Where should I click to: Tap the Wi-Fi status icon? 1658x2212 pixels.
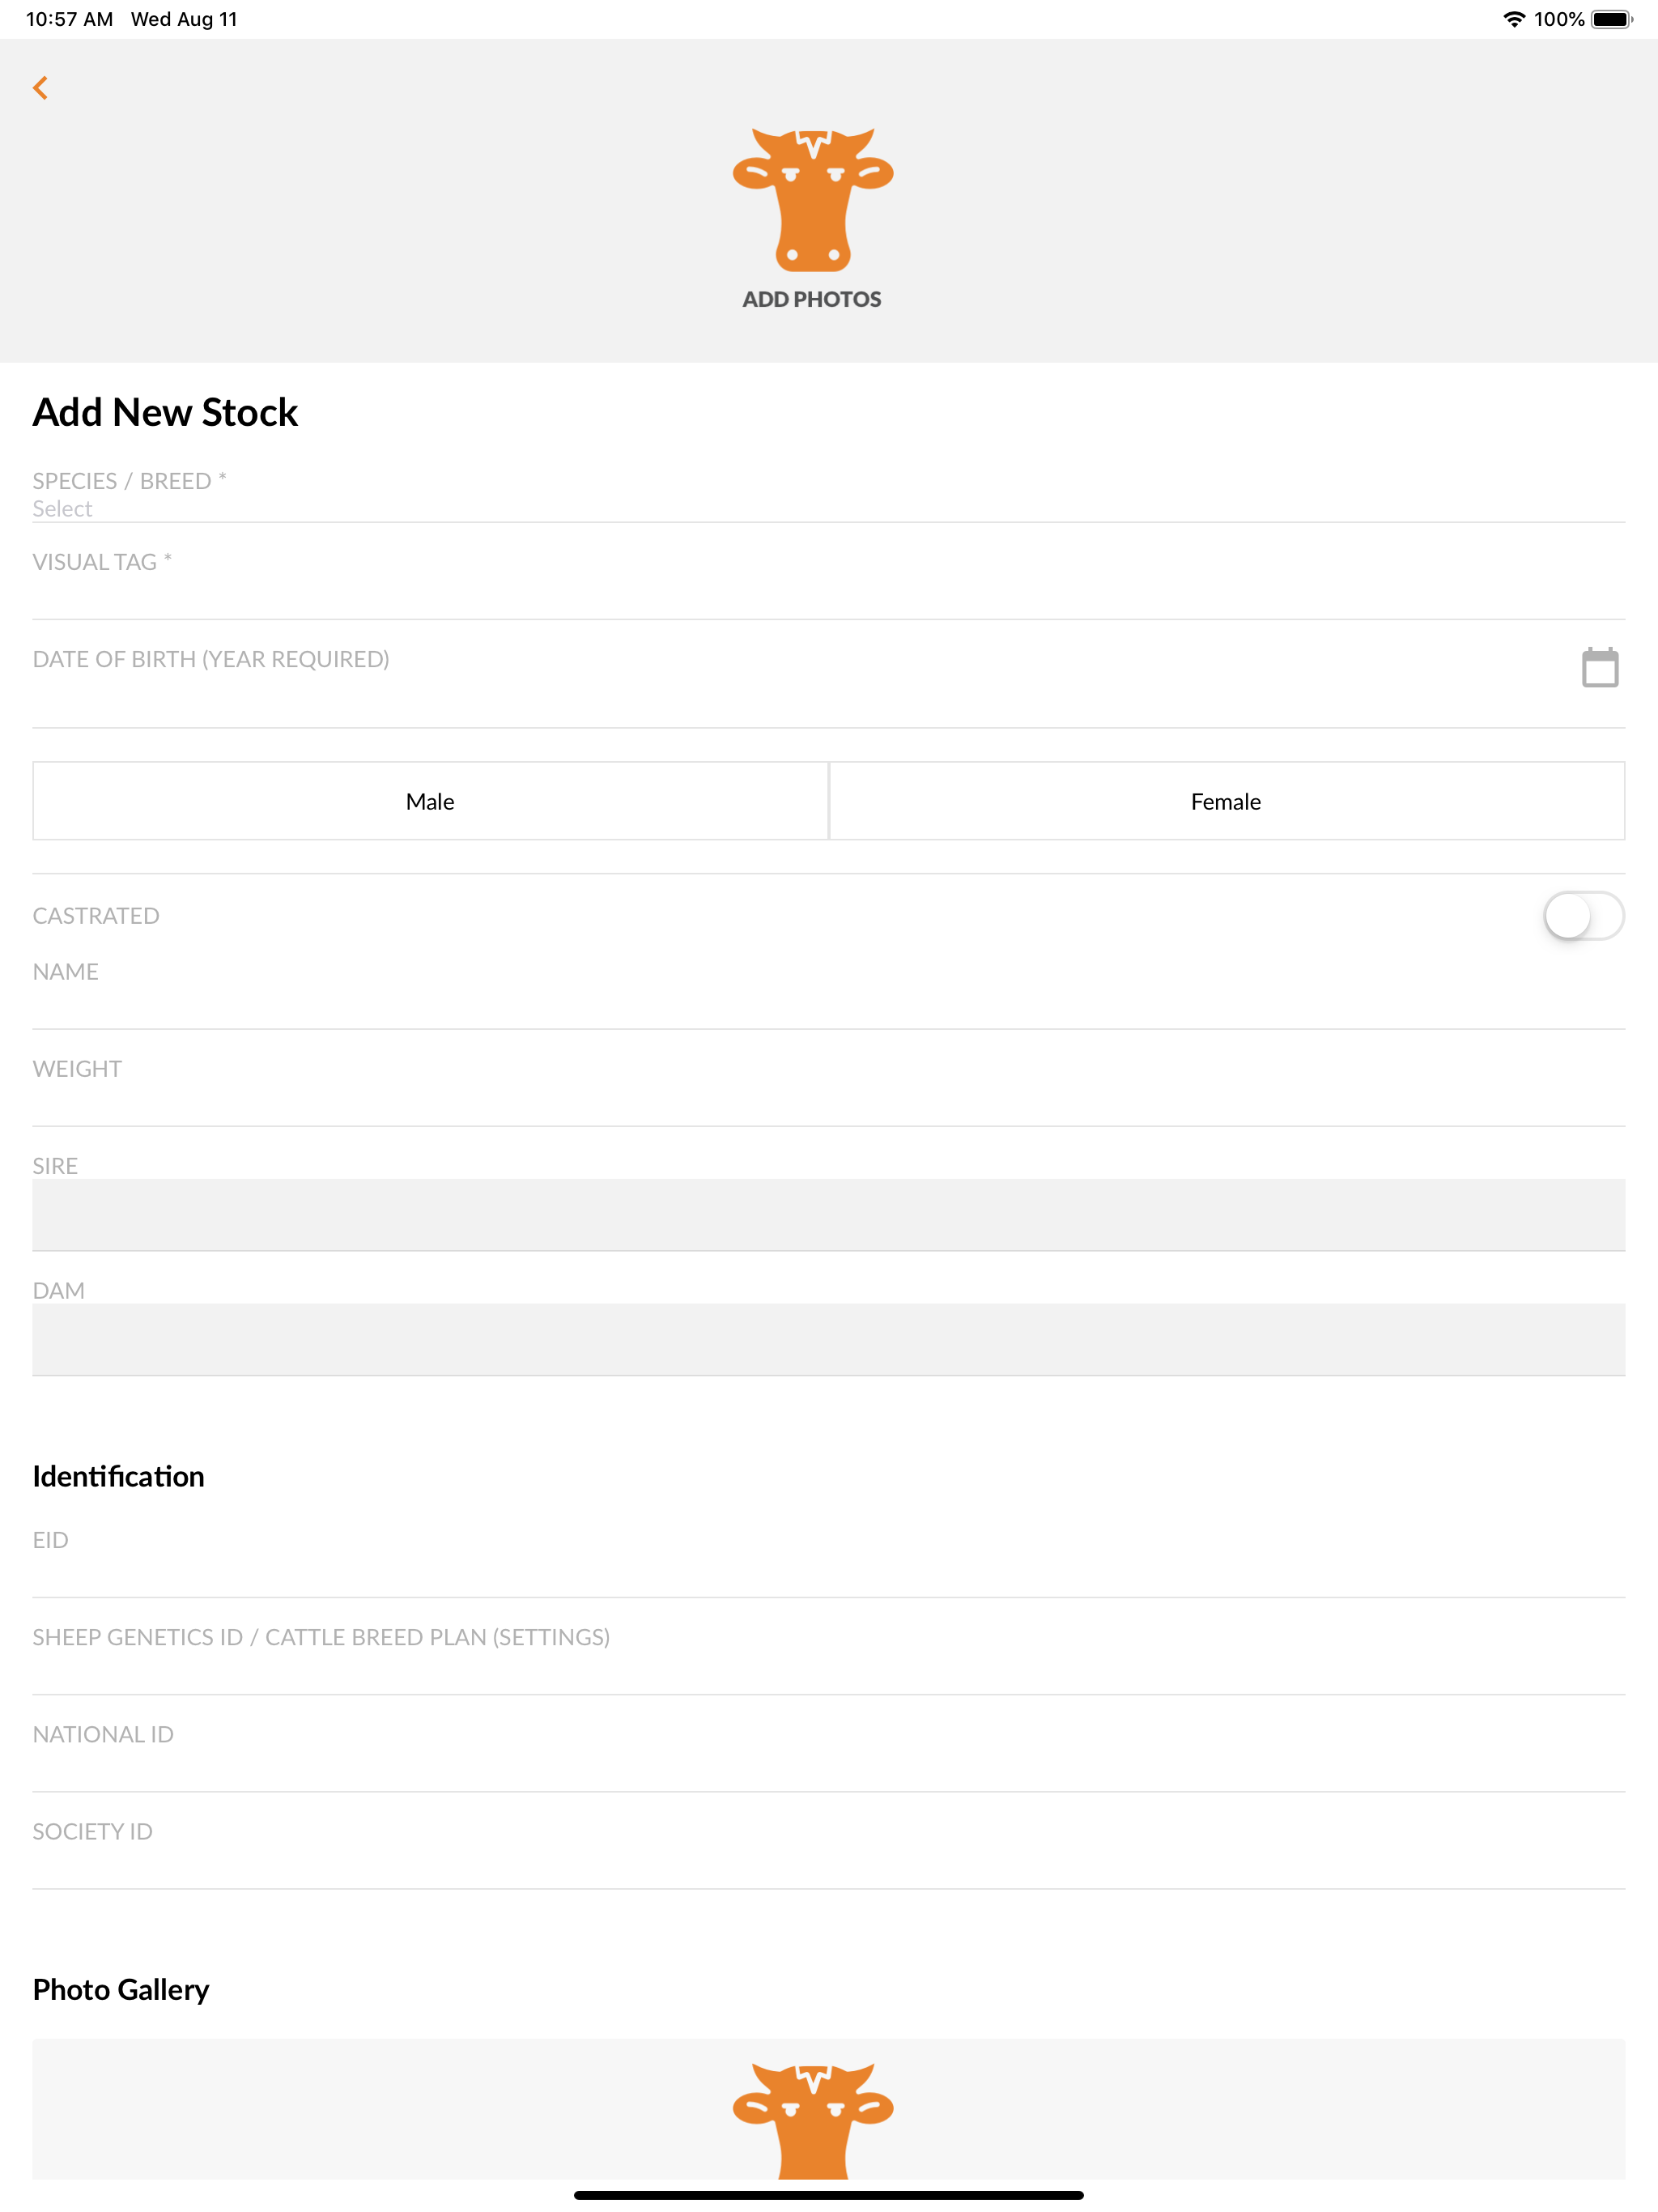(x=1514, y=19)
